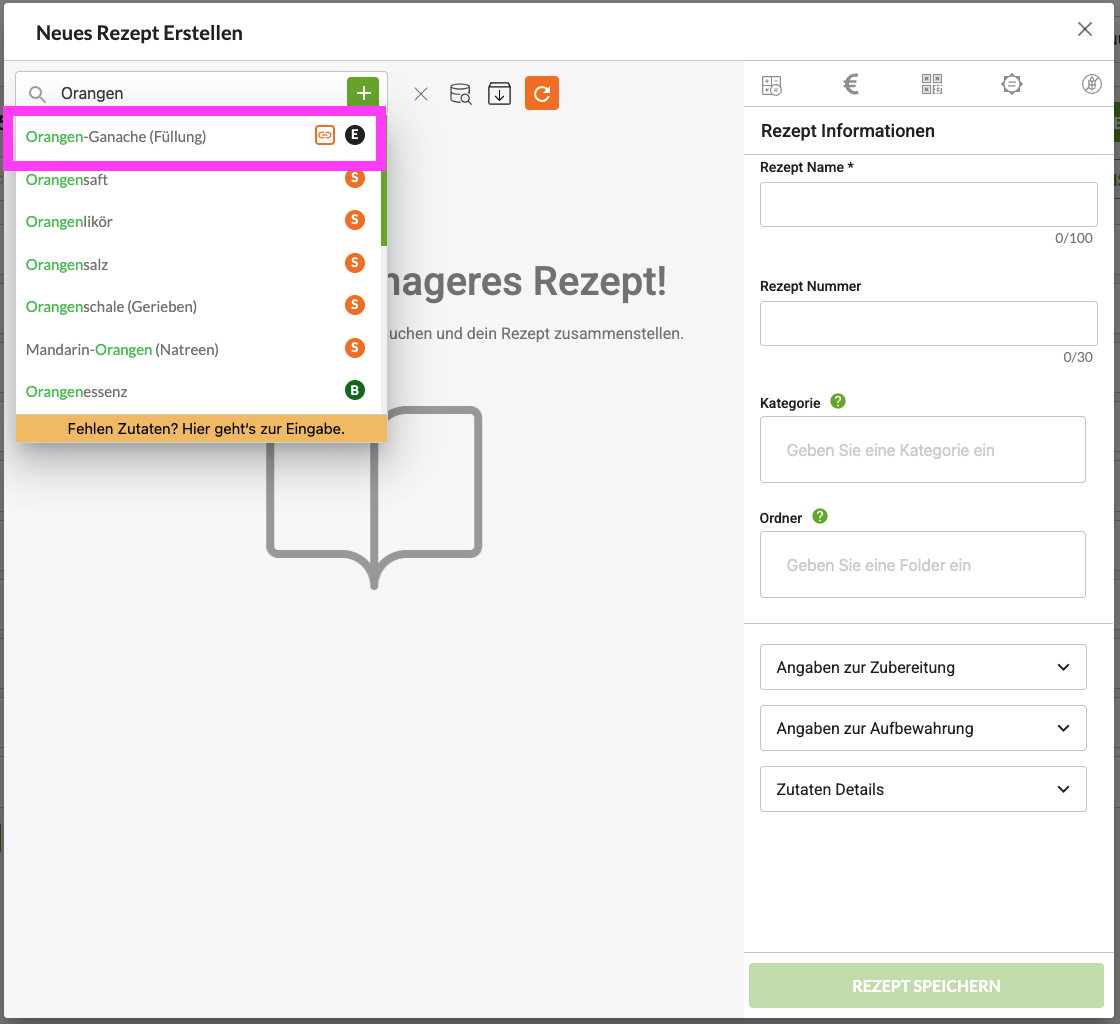Viewport: 1120px width, 1024px height.
Task: Switch to the QR code tab
Action: click(x=932, y=85)
